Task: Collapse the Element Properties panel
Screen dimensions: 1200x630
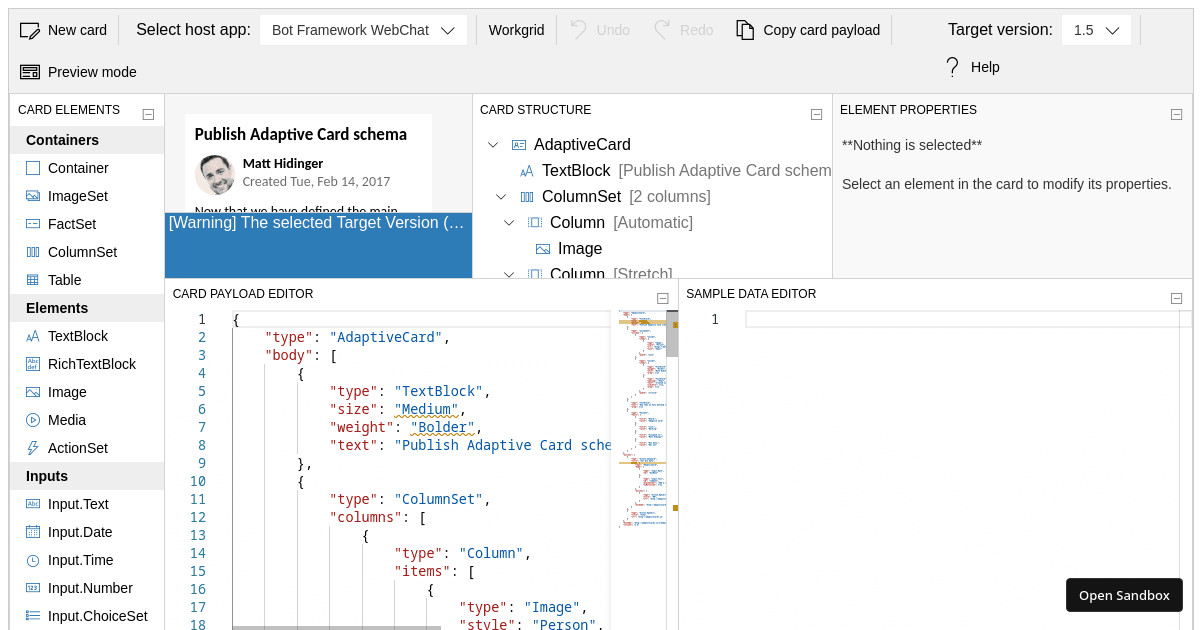Action: click(x=1176, y=114)
